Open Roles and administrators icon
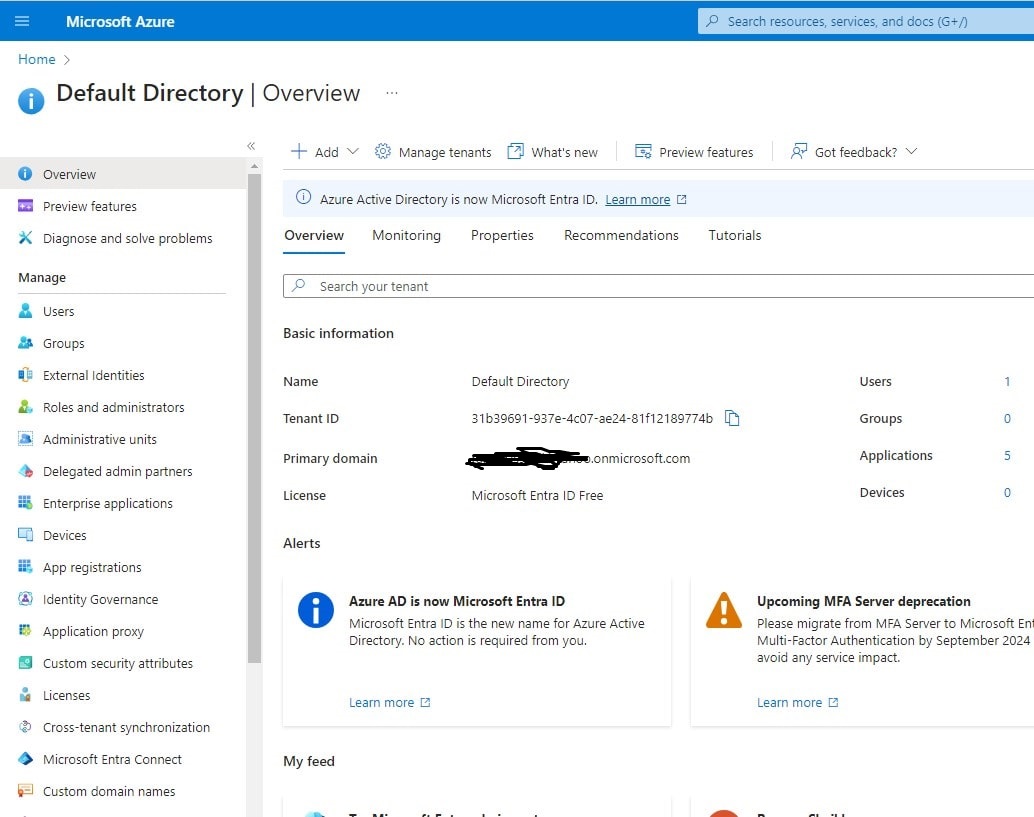The height and width of the screenshot is (817, 1034). point(25,407)
